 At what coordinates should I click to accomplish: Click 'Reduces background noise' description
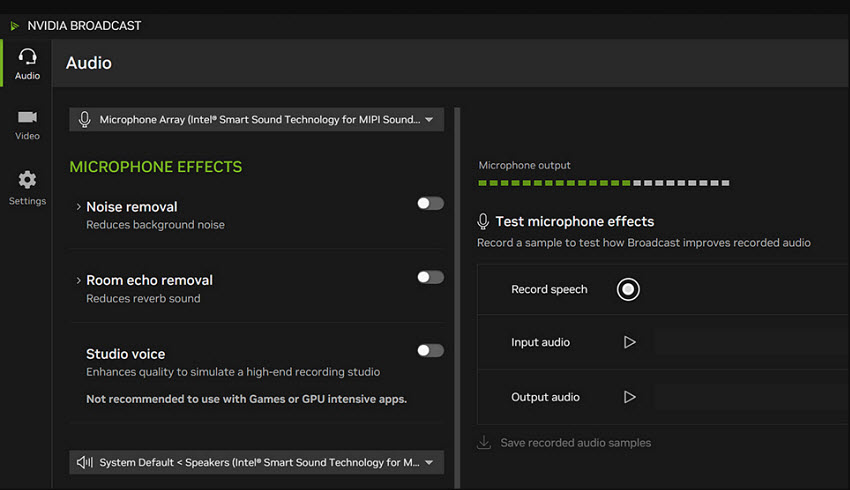(x=155, y=224)
